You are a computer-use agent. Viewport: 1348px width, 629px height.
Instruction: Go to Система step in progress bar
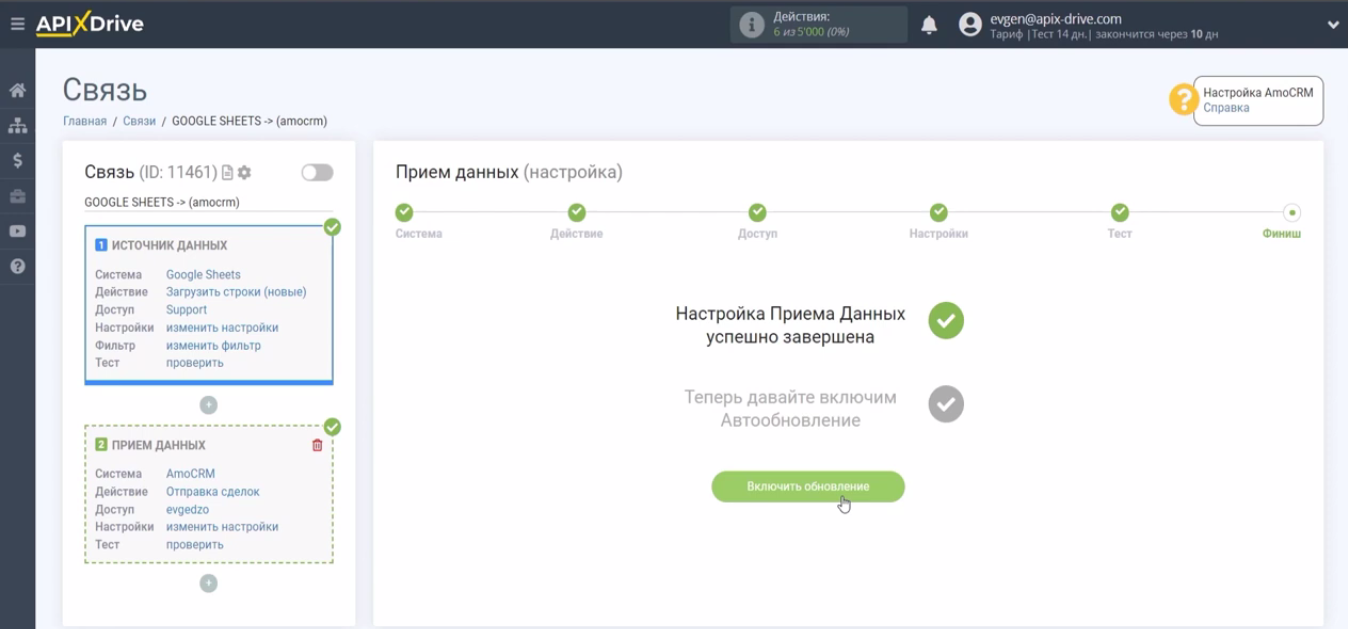(404, 212)
